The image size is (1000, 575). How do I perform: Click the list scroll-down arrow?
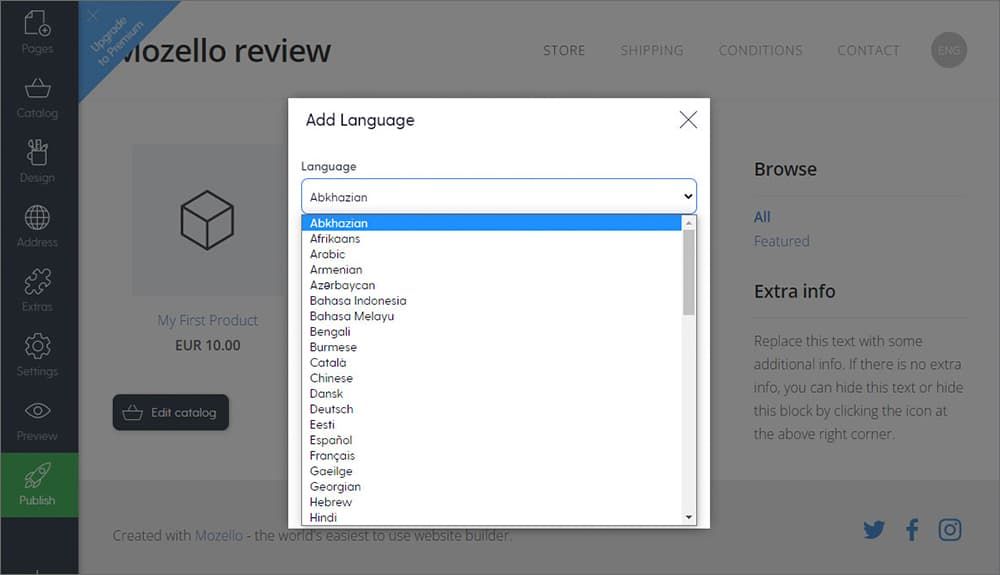tap(689, 517)
